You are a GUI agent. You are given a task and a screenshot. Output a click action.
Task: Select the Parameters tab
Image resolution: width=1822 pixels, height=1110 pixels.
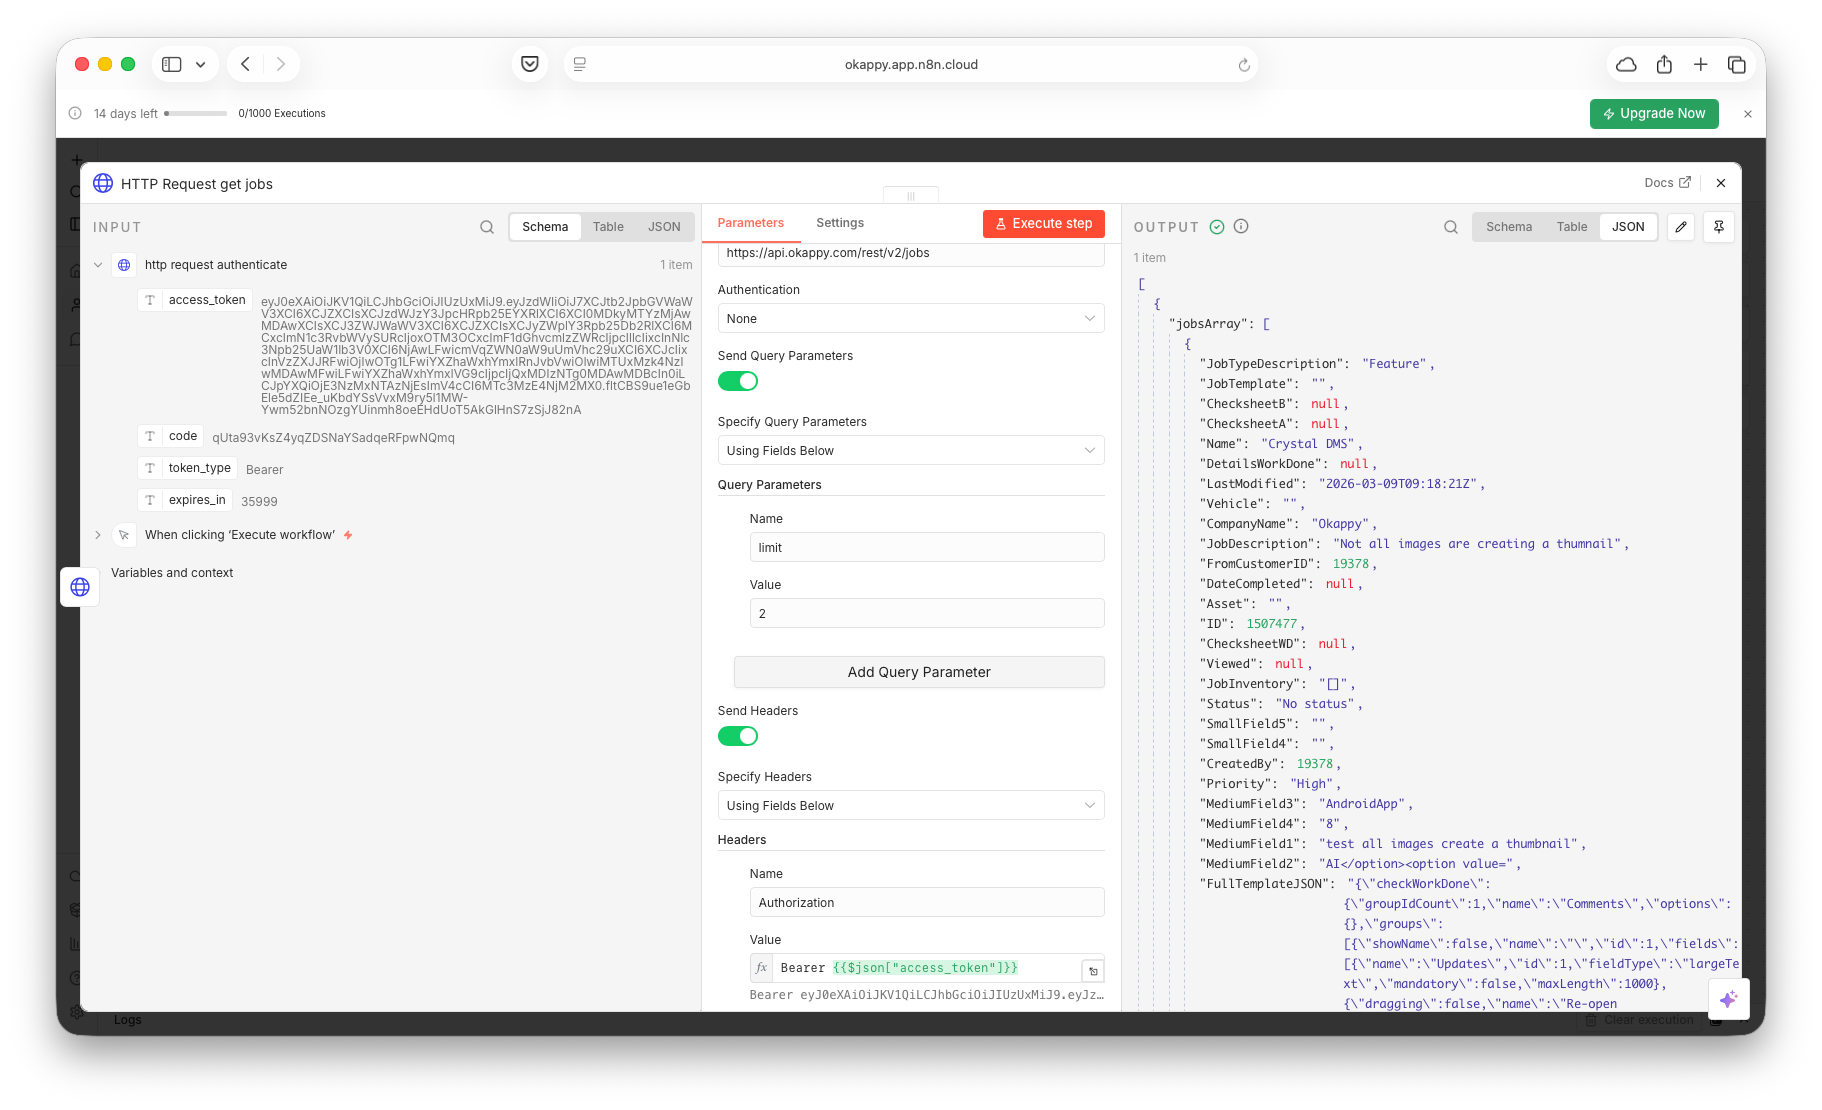[751, 223]
